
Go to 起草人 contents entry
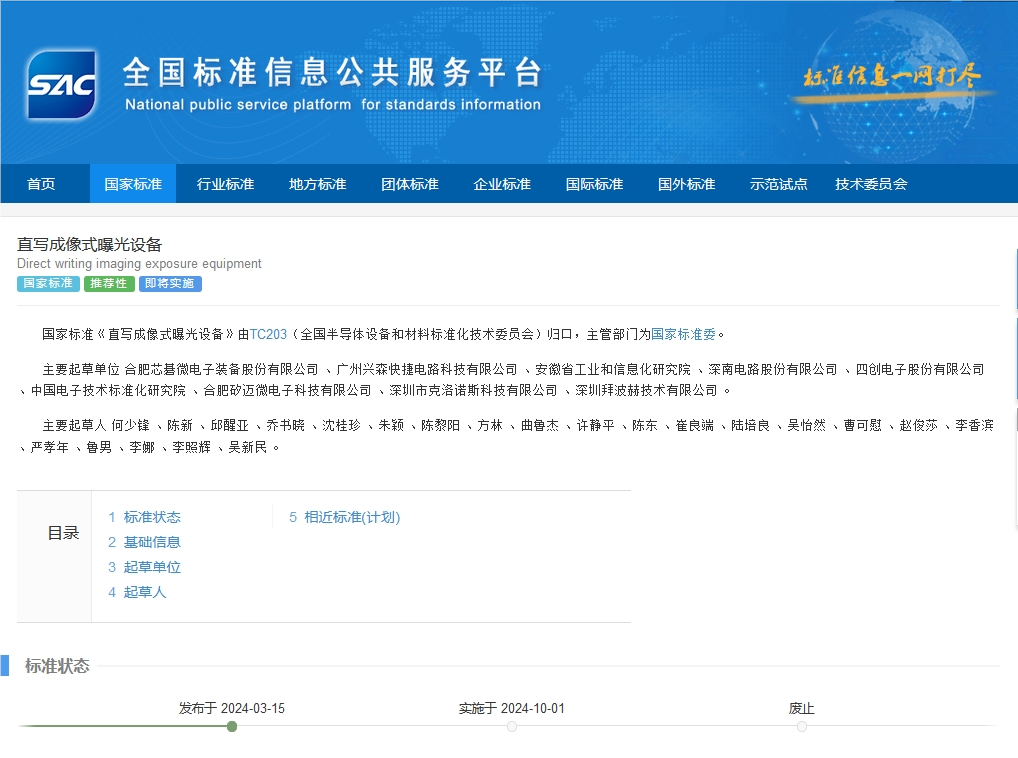145,592
